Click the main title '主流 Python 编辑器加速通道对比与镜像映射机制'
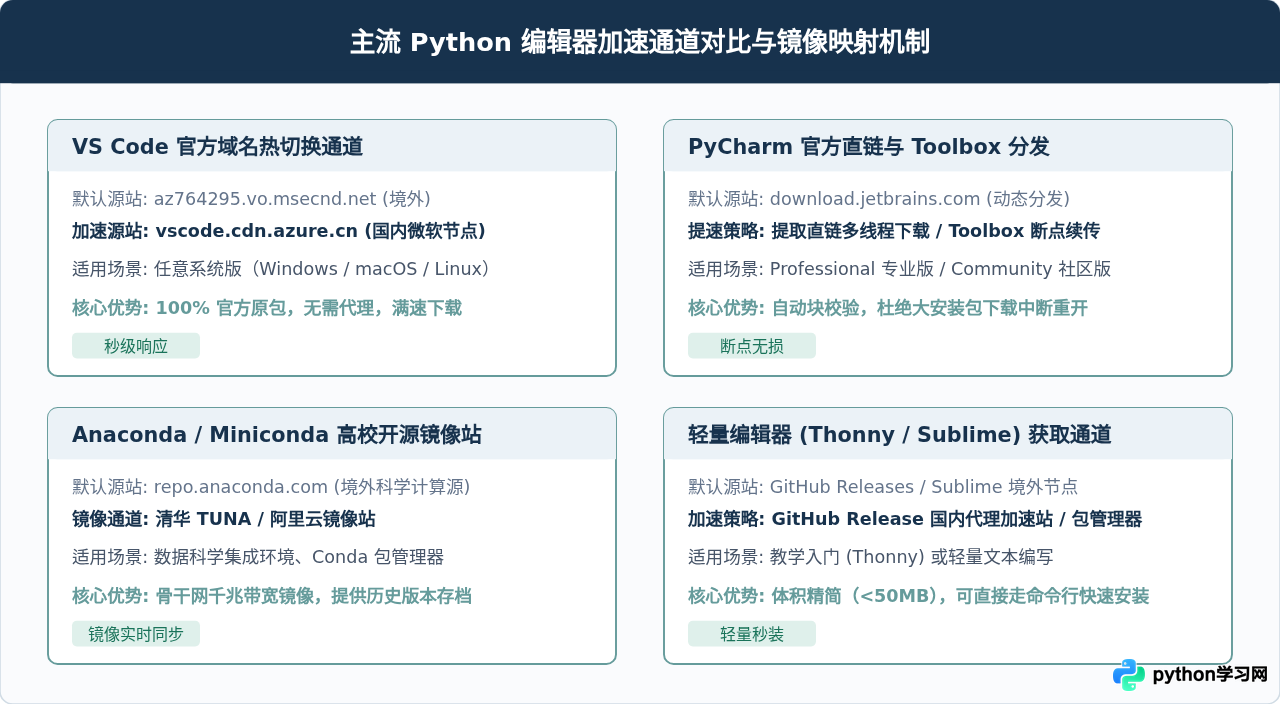This screenshot has width=1280, height=704. tap(640, 42)
